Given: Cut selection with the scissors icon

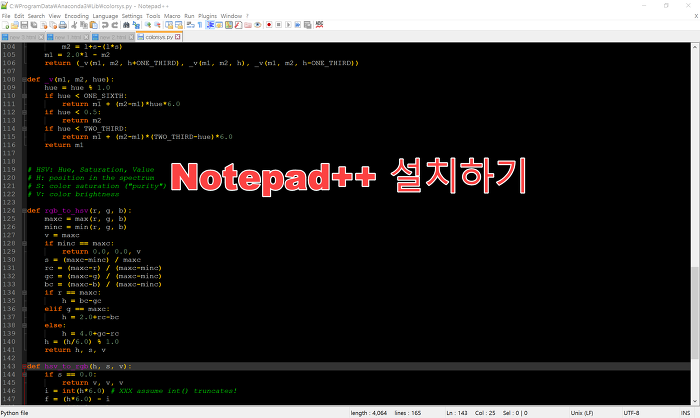Looking at the screenshot, I should click(x=74, y=25).
